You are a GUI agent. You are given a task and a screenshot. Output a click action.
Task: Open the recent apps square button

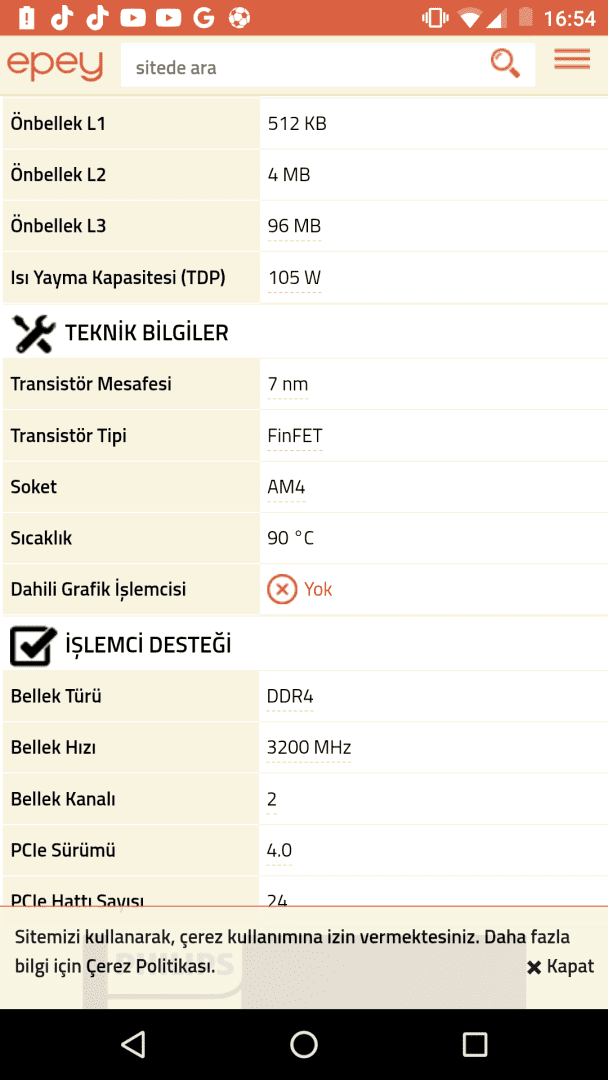click(474, 1044)
